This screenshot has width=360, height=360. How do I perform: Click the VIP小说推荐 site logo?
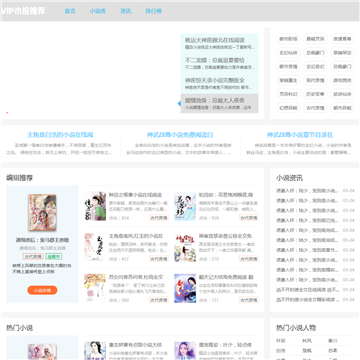pos(23,11)
